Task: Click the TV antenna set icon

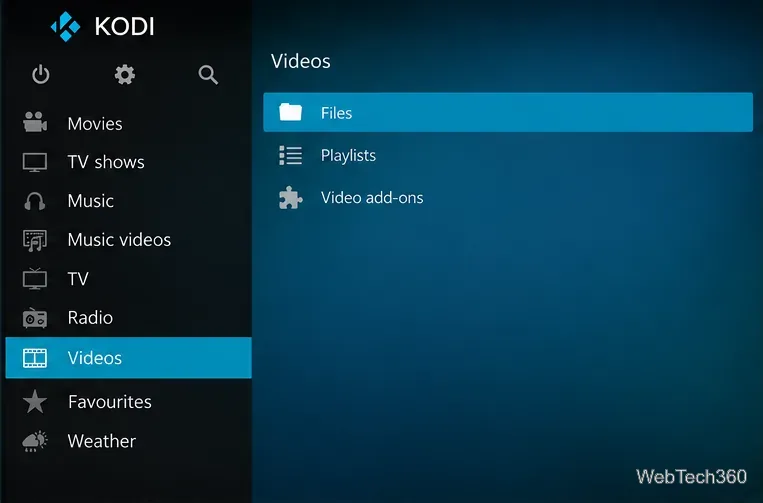Action: 35,279
